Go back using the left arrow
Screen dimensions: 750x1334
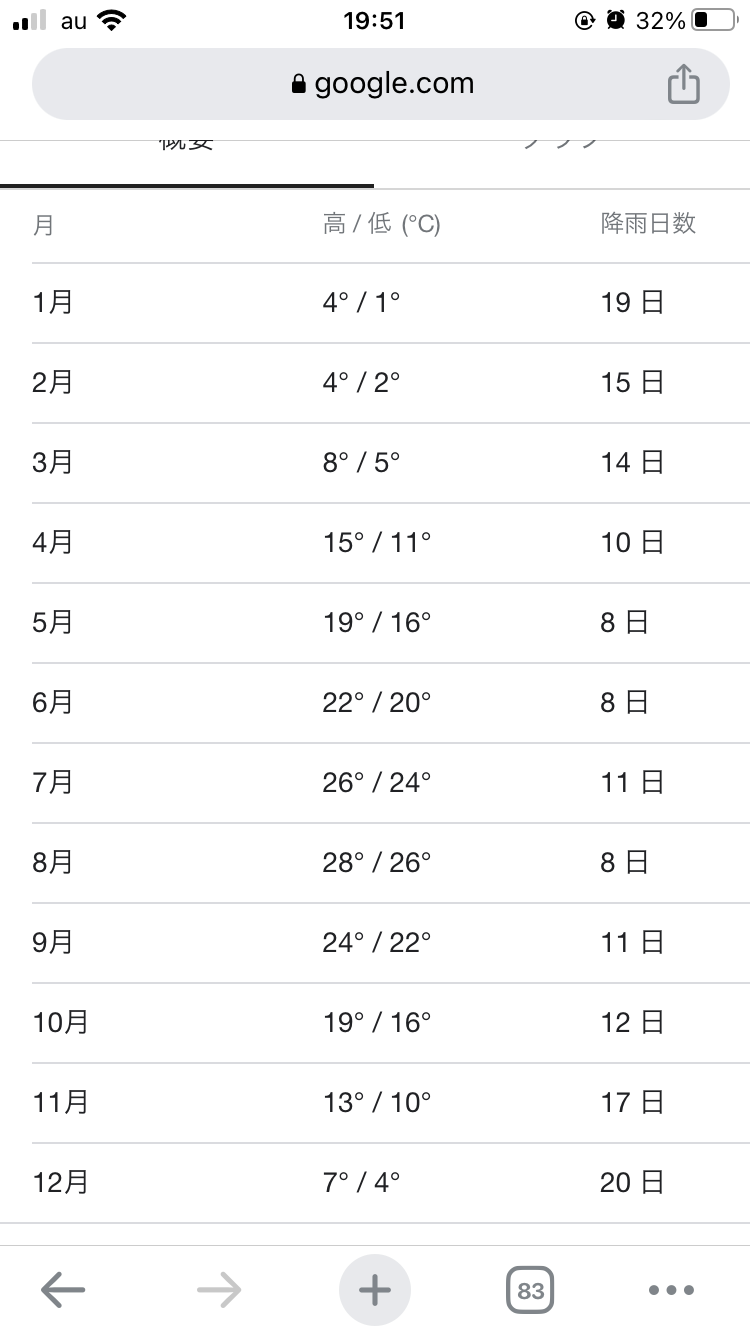63,1290
